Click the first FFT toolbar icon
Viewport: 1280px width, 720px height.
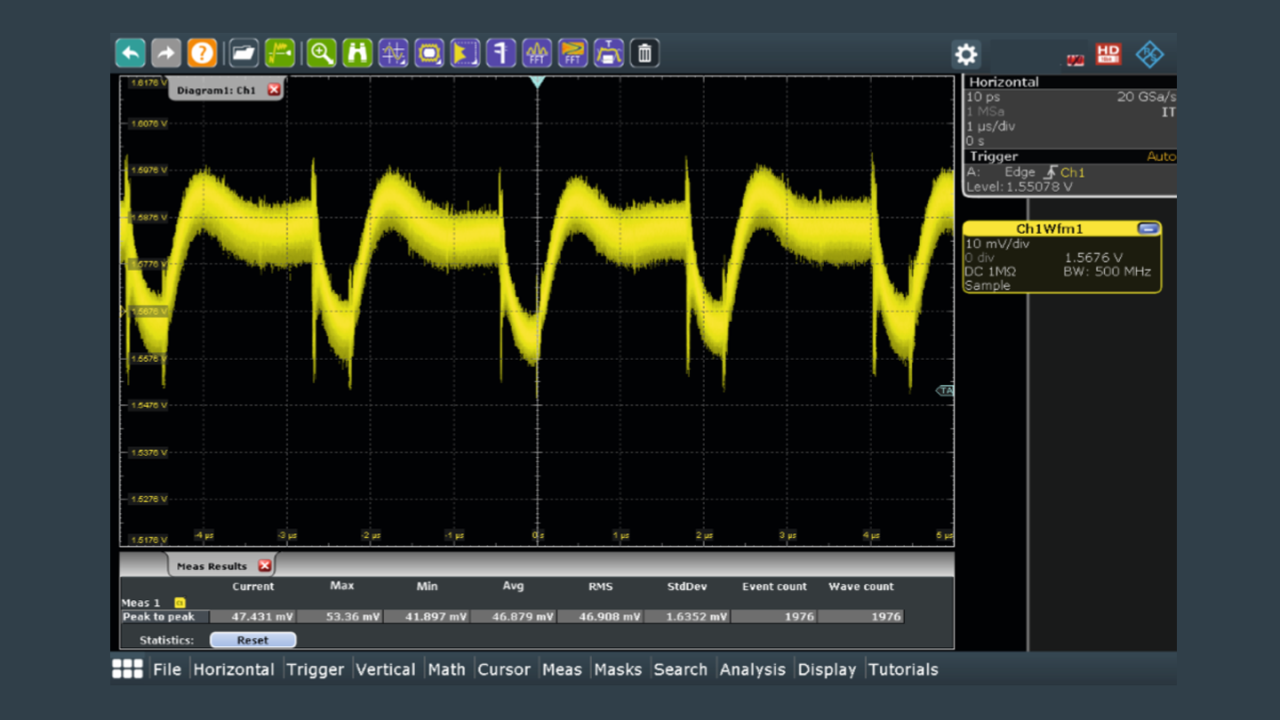(x=537, y=53)
